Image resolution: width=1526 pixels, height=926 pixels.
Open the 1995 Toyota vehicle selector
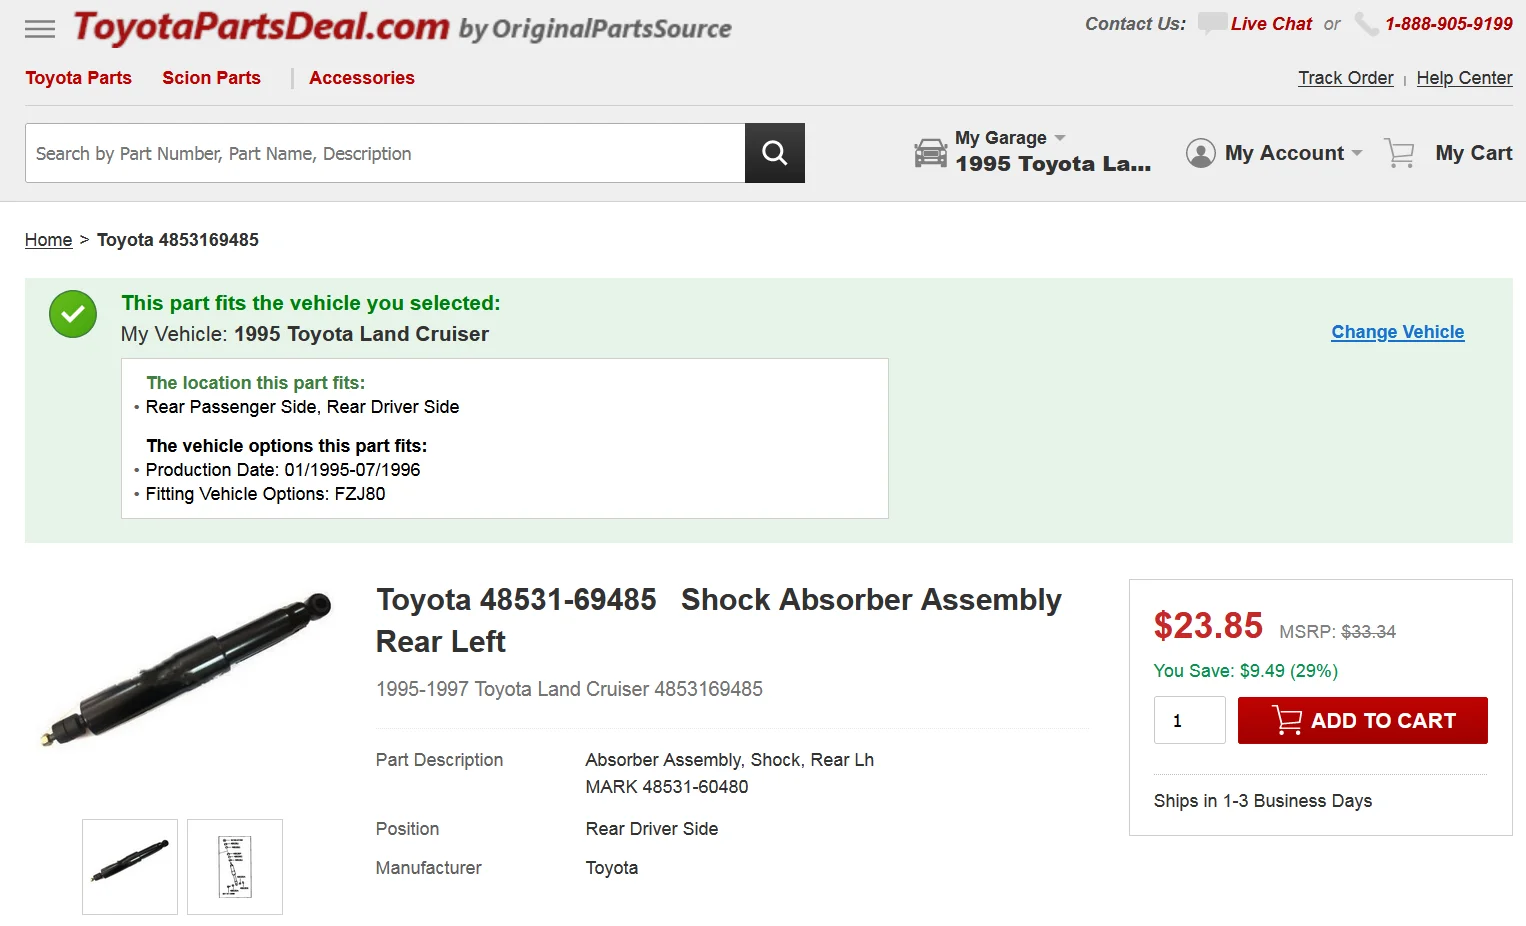1052,164
